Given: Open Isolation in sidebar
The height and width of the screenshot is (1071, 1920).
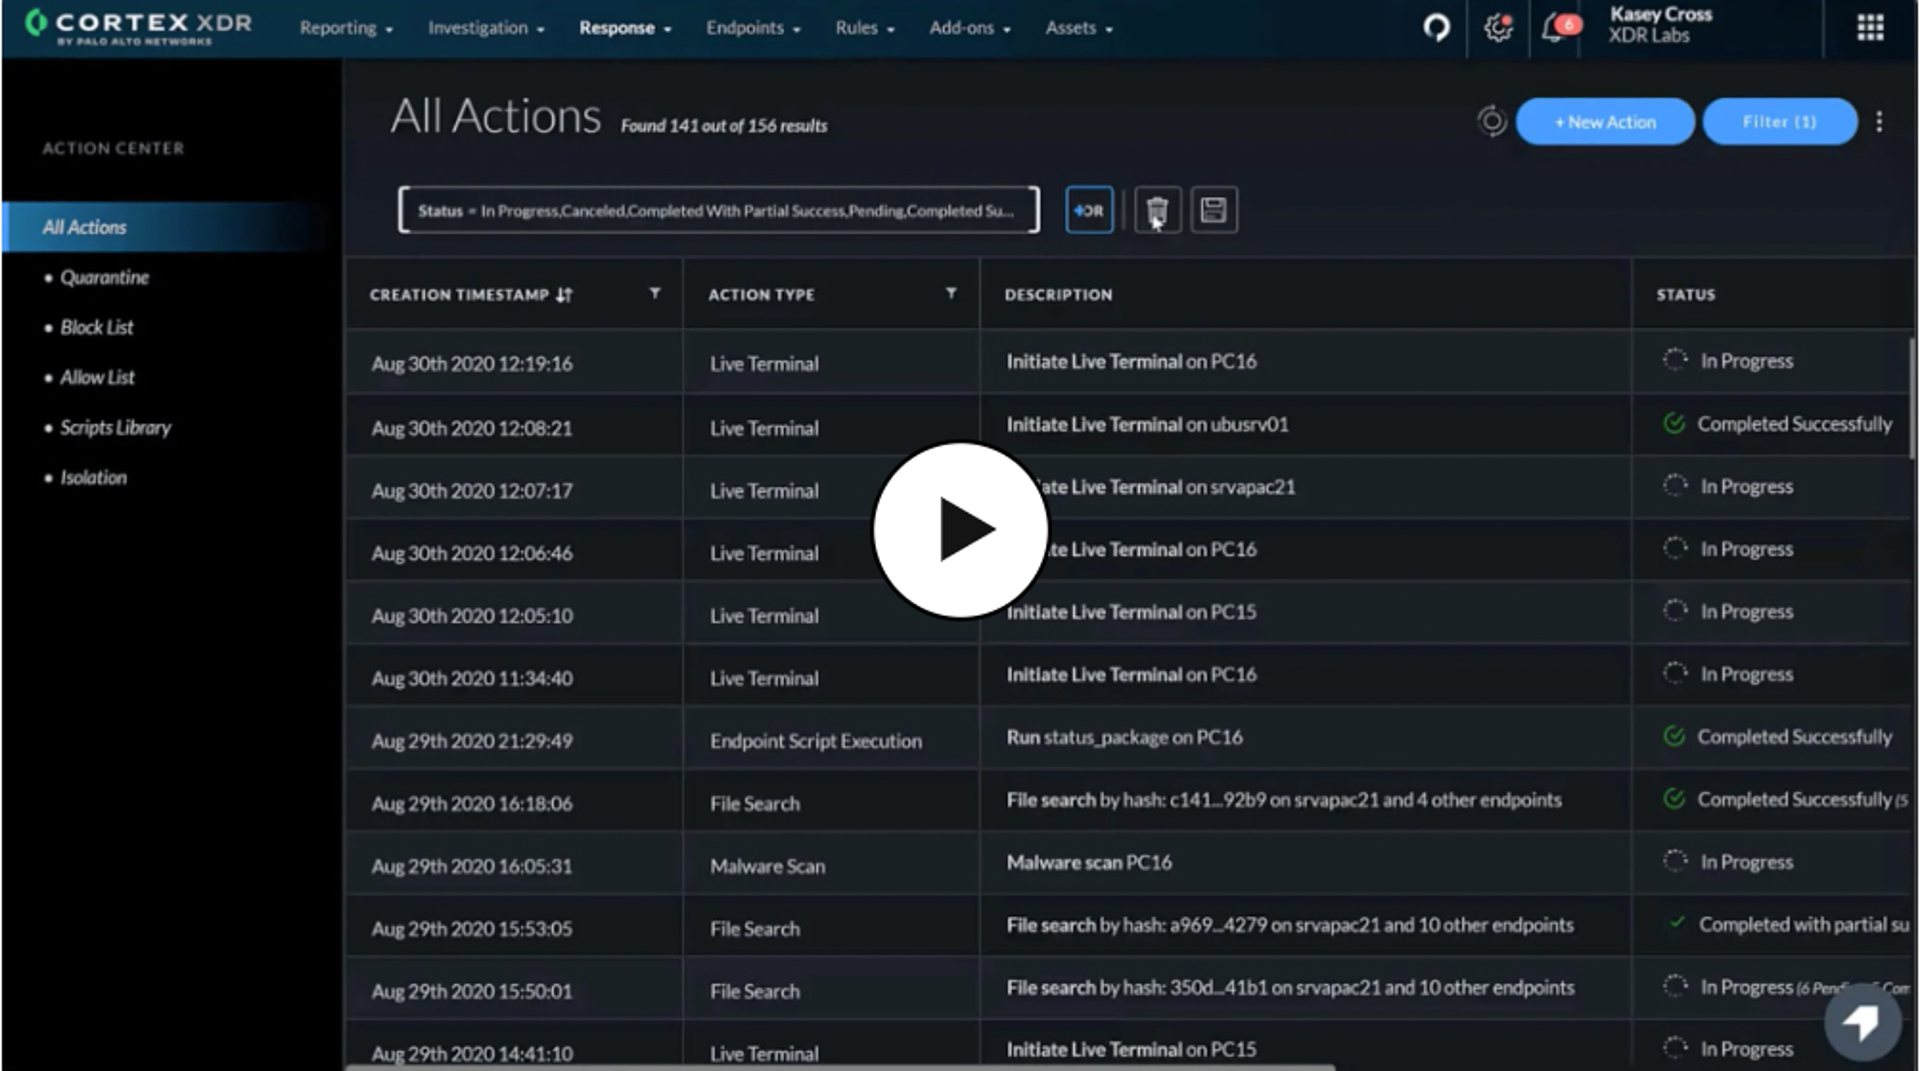Looking at the screenshot, I should point(93,477).
